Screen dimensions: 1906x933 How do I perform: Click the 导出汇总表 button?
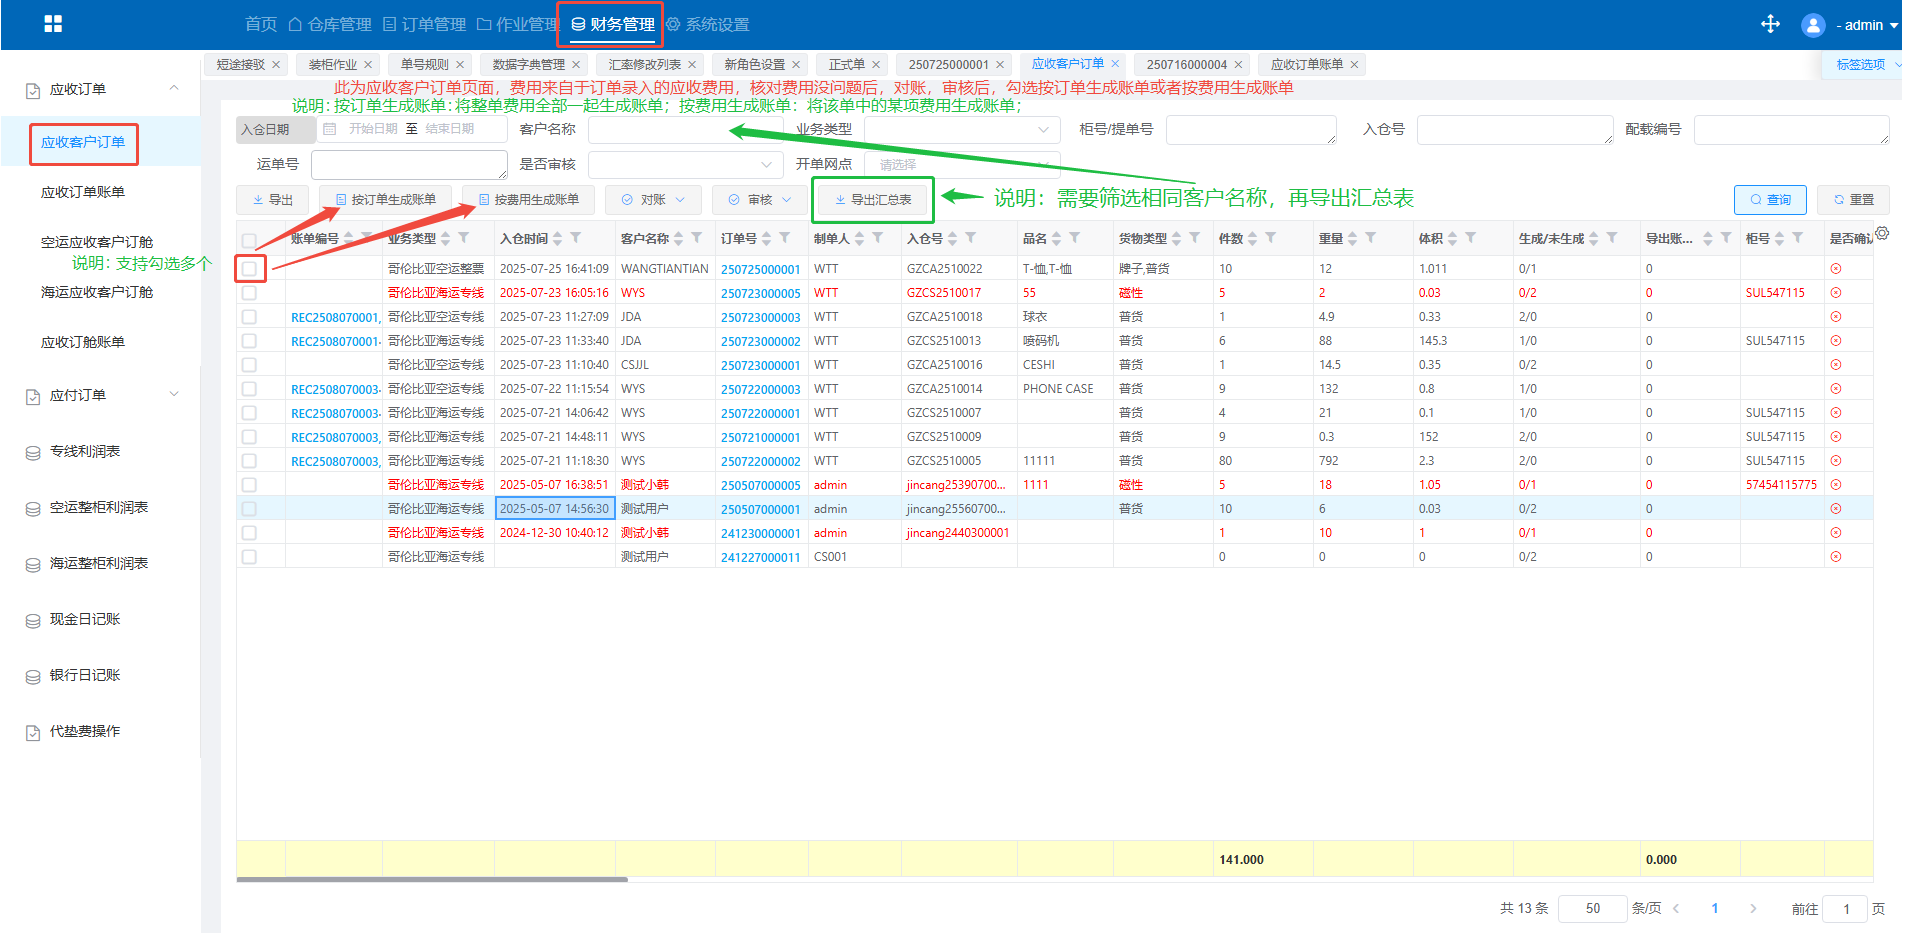873,200
